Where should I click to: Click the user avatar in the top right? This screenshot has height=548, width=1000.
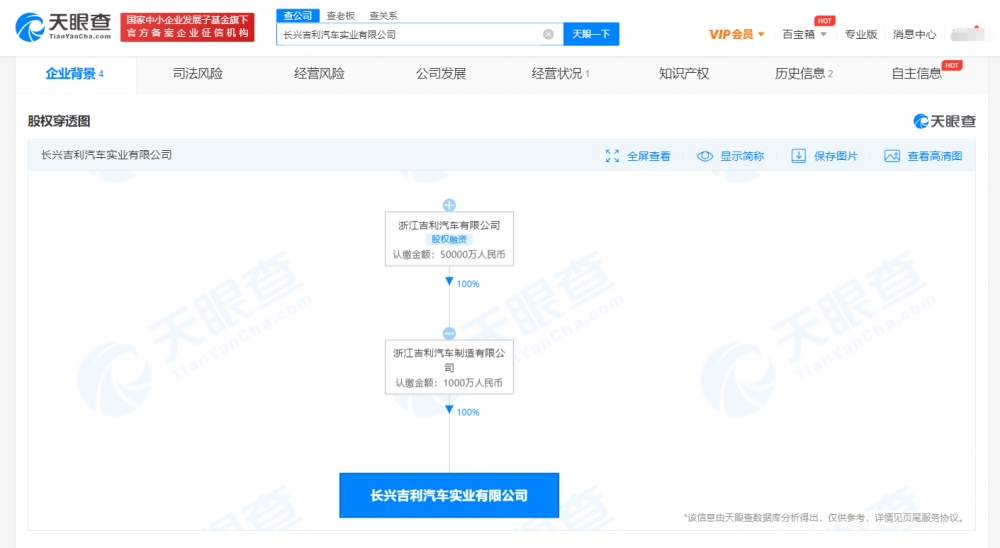(967, 33)
